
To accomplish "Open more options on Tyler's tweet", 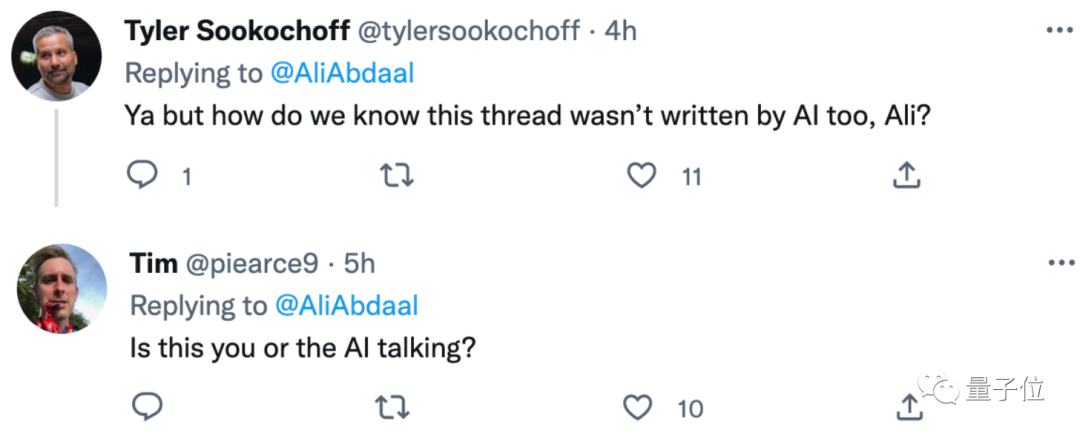I will tap(1058, 31).
